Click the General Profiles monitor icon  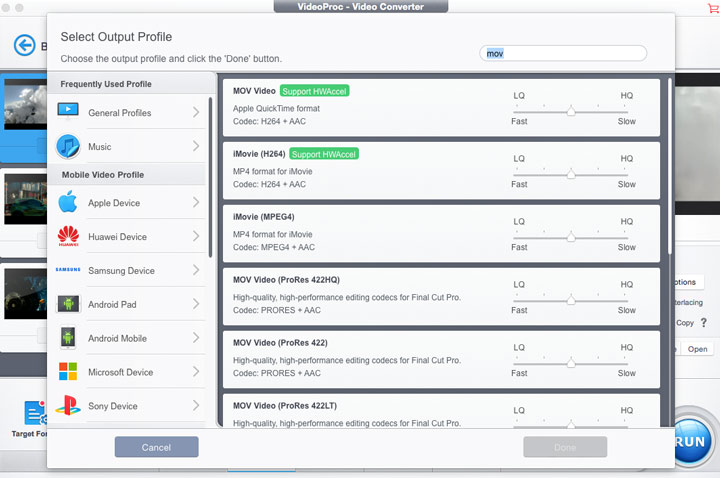pyautogui.click(x=68, y=112)
